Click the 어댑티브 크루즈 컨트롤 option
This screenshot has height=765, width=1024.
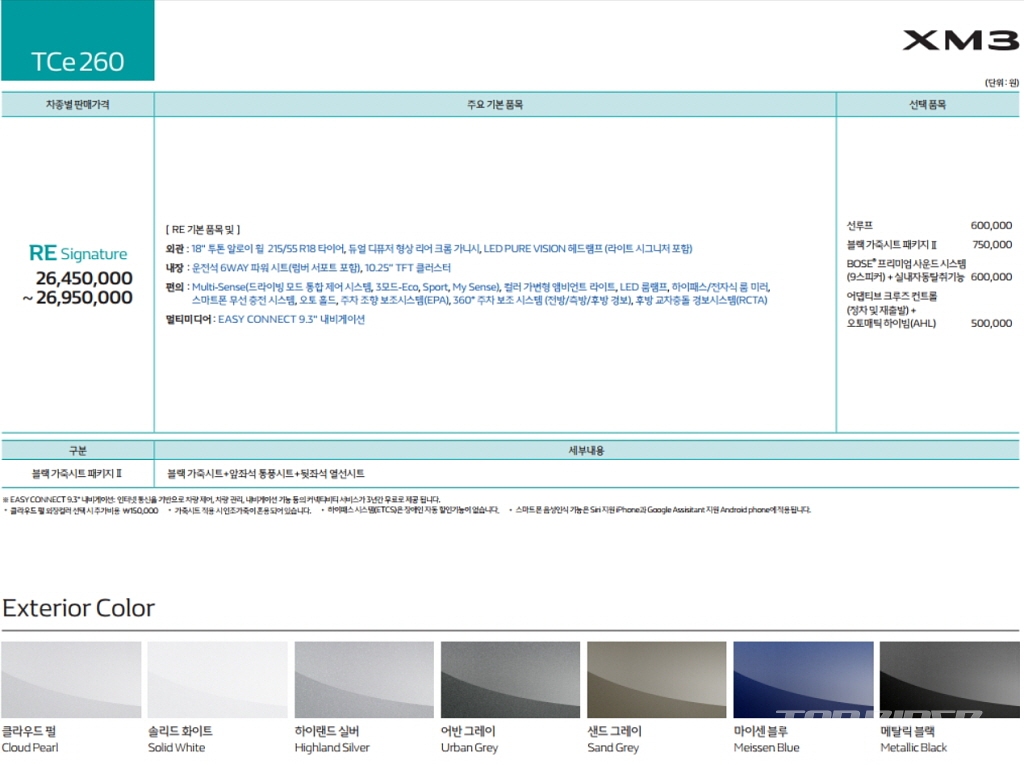point(892,310)
